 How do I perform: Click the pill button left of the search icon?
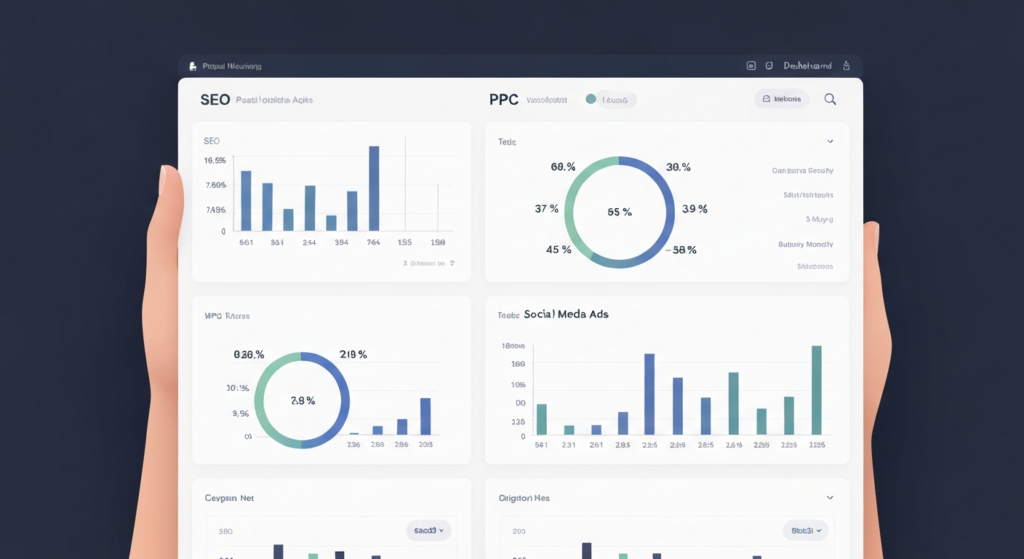click(x=782, y=99)
